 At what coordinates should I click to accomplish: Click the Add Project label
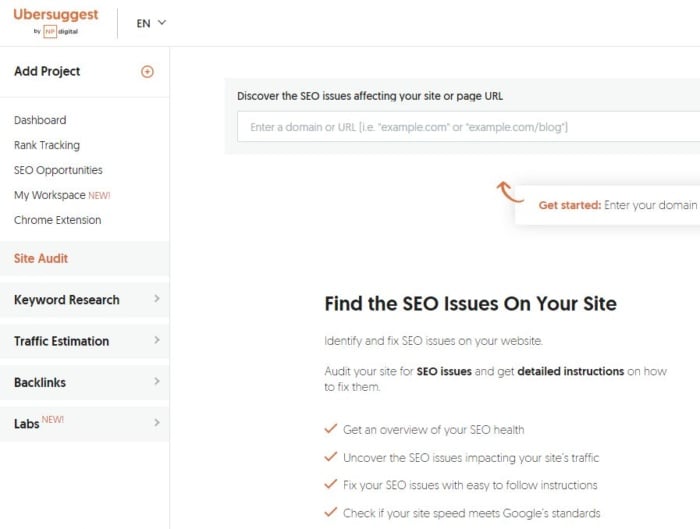47,71
